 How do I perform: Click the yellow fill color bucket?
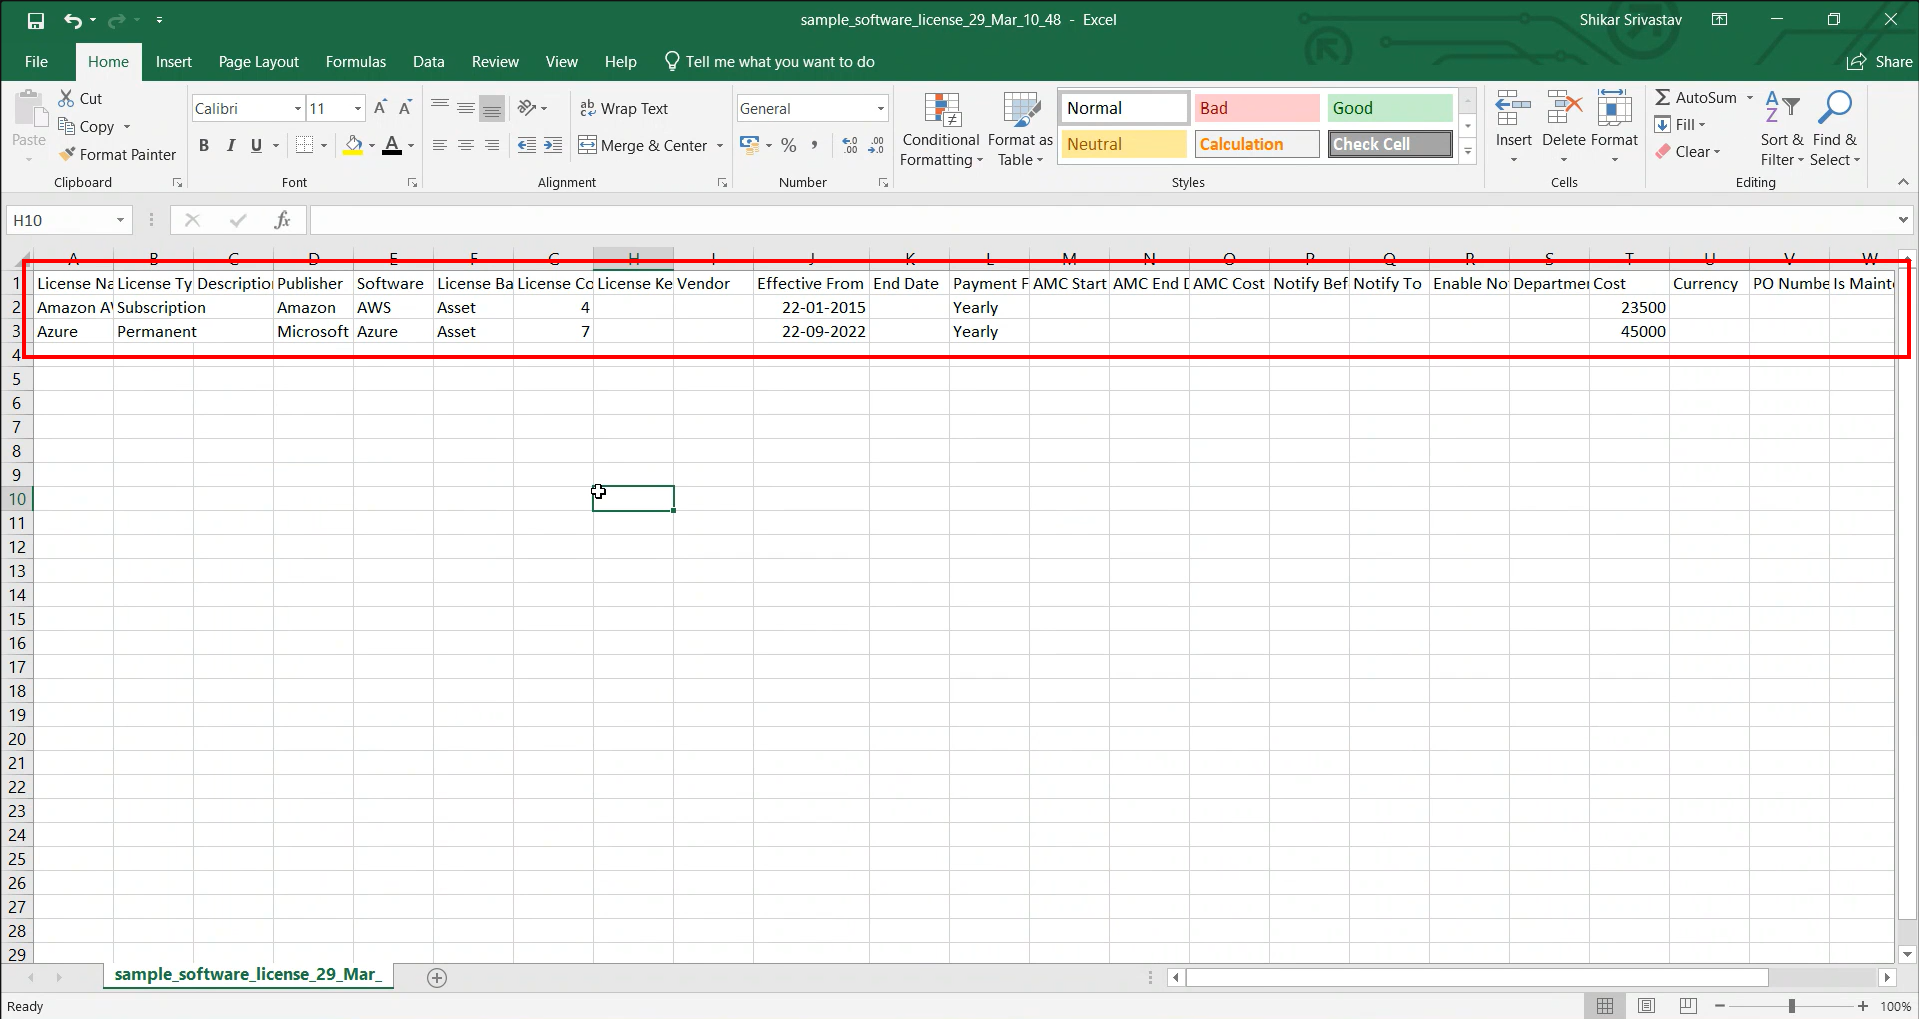(353, 146)
